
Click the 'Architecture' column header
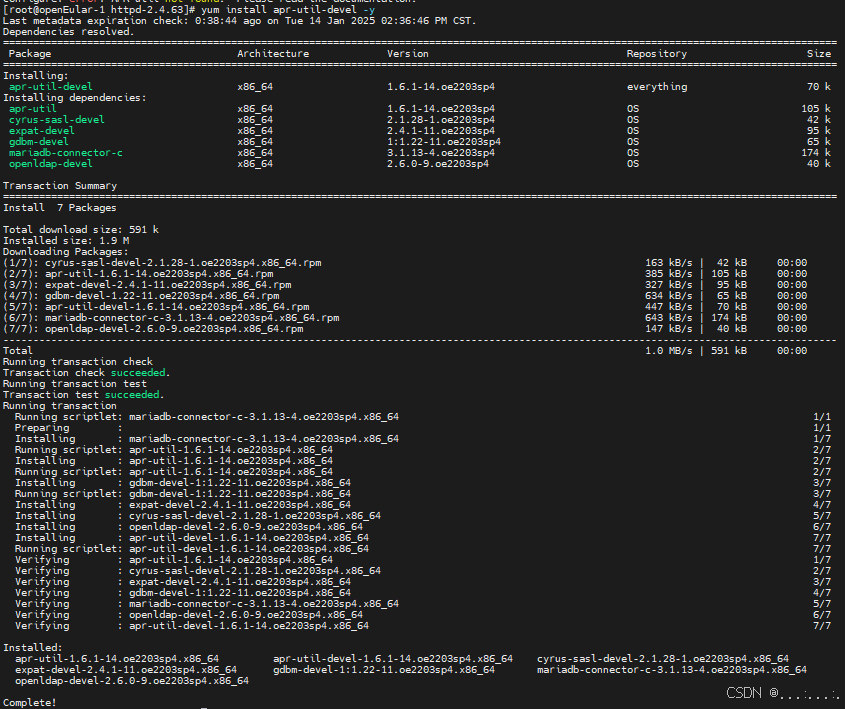pyautogui.click(x=273, y=54)
